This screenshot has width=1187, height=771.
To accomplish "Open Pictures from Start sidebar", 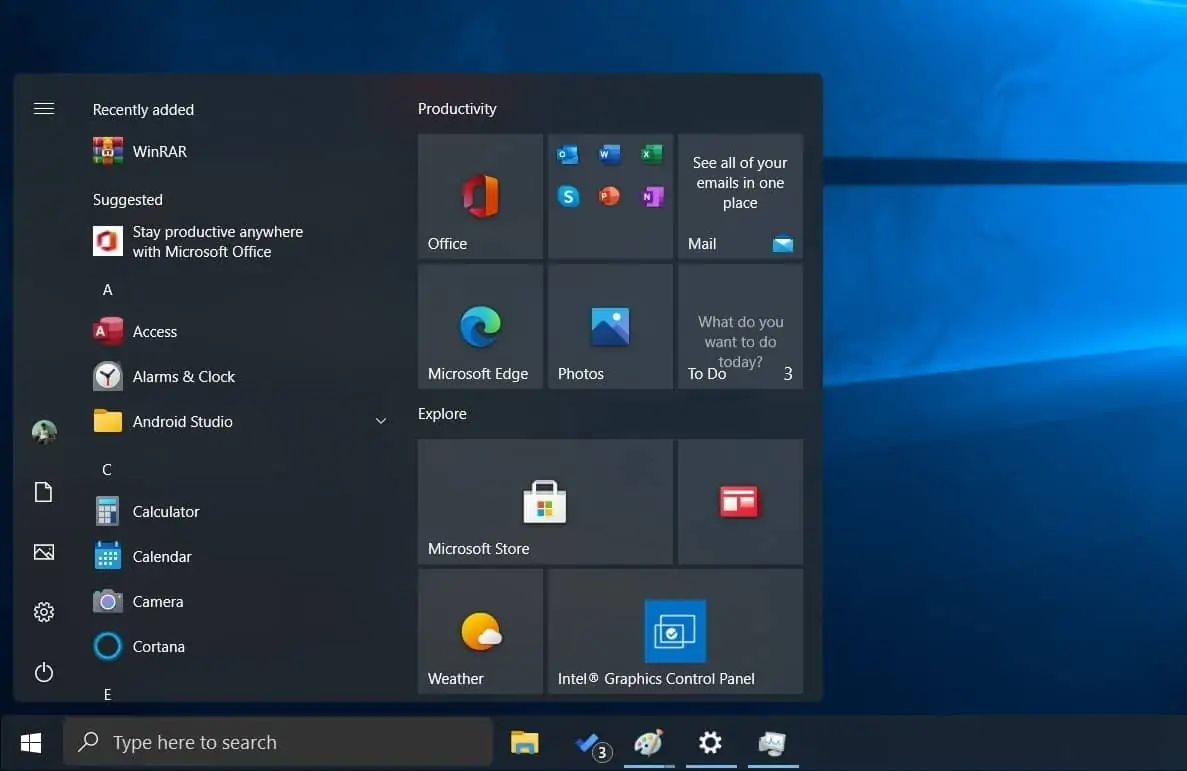I will 44,552.
